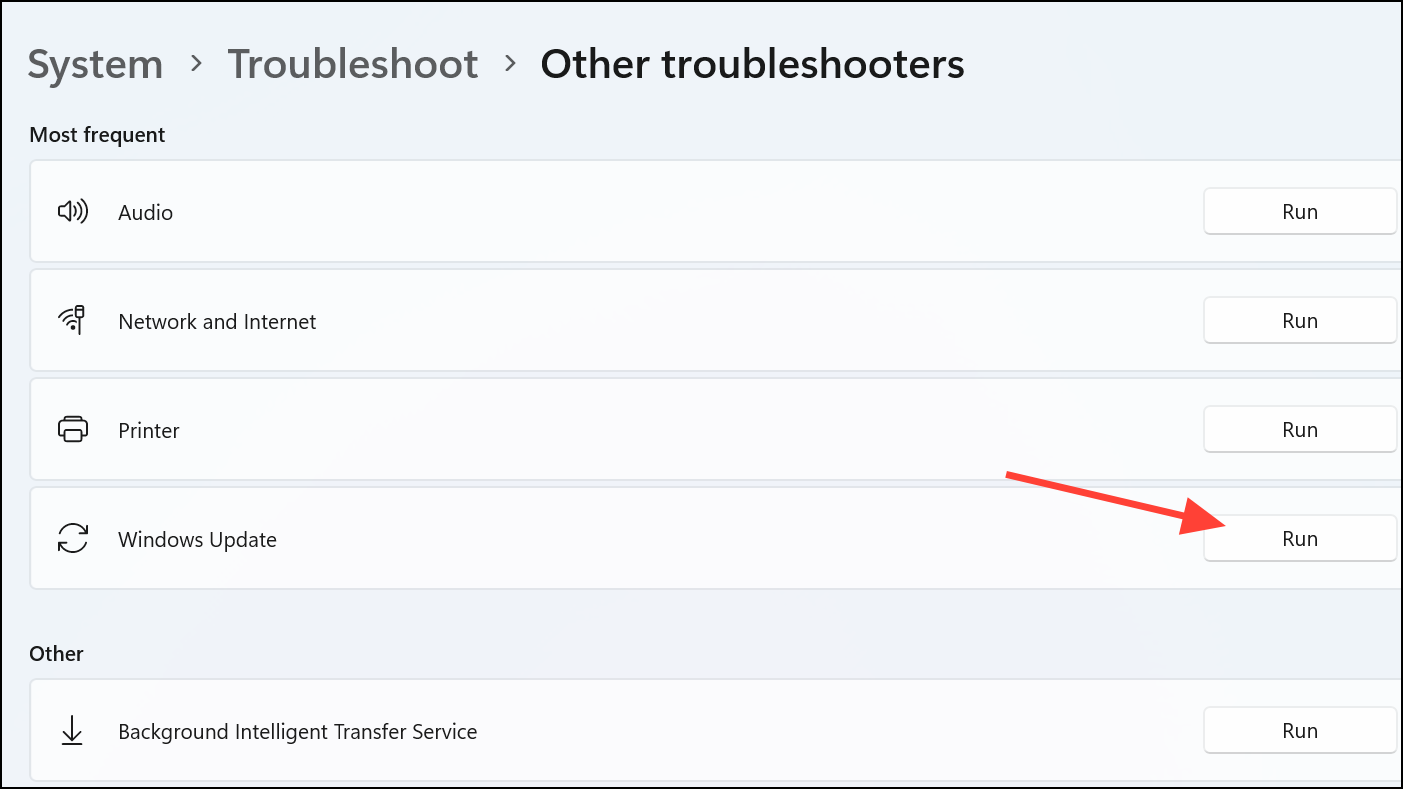
Task: Select the Printer row label
Action: [x=149, y=430]
